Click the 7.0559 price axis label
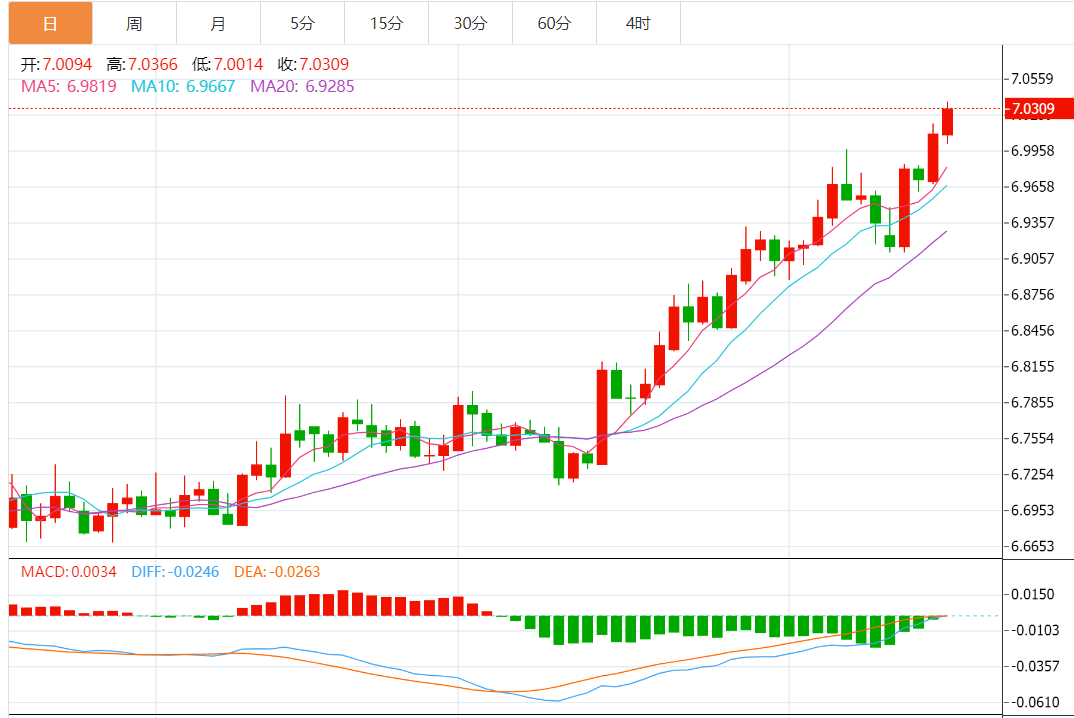The width and height of the screenshot is (1074, 718). point(1032,79)
